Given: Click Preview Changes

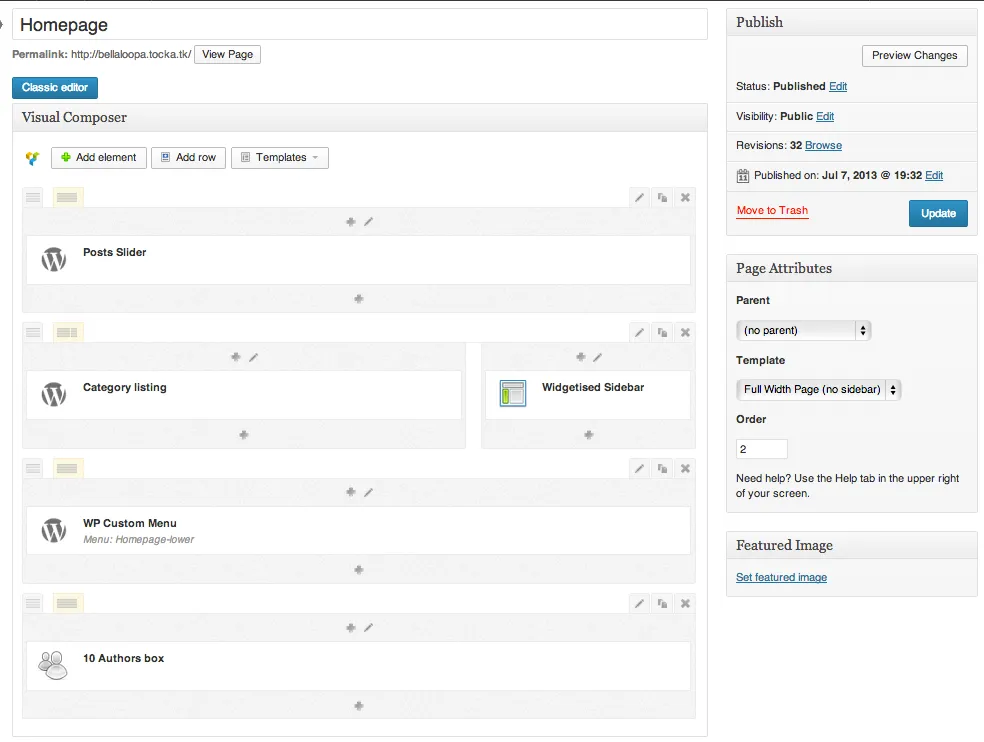Looking at the screenshot, I should point(914,55).
